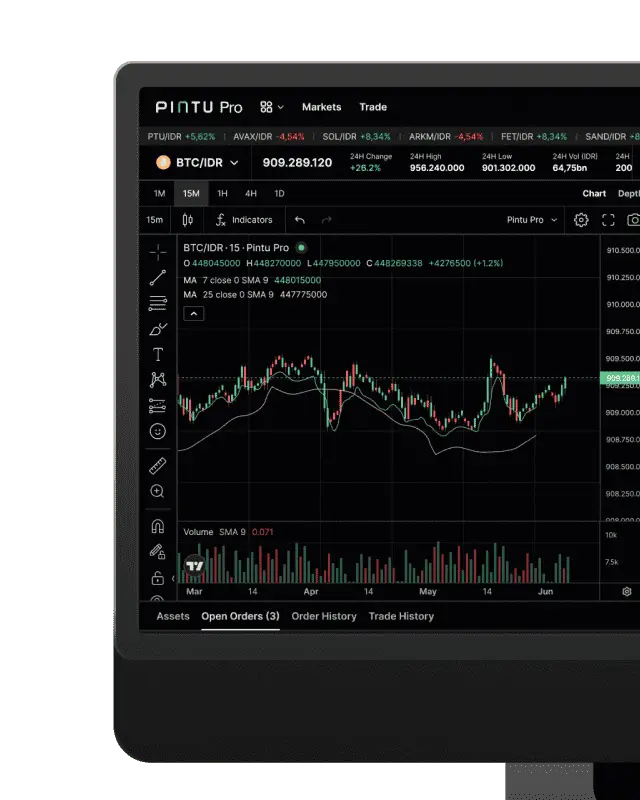Viewport: 640px width, 800px height.
Task: Select the brush drawing tool
Action: (x=158, y=329)
